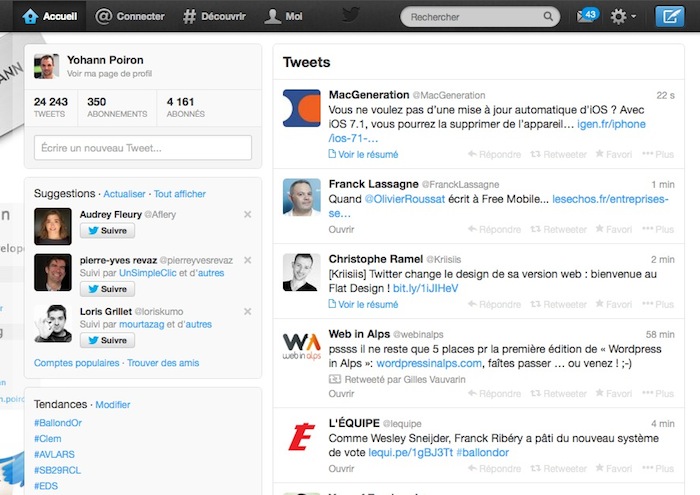Open the Moi profile tab
This screenshot has height=495, width=700.
coord(283,17)
